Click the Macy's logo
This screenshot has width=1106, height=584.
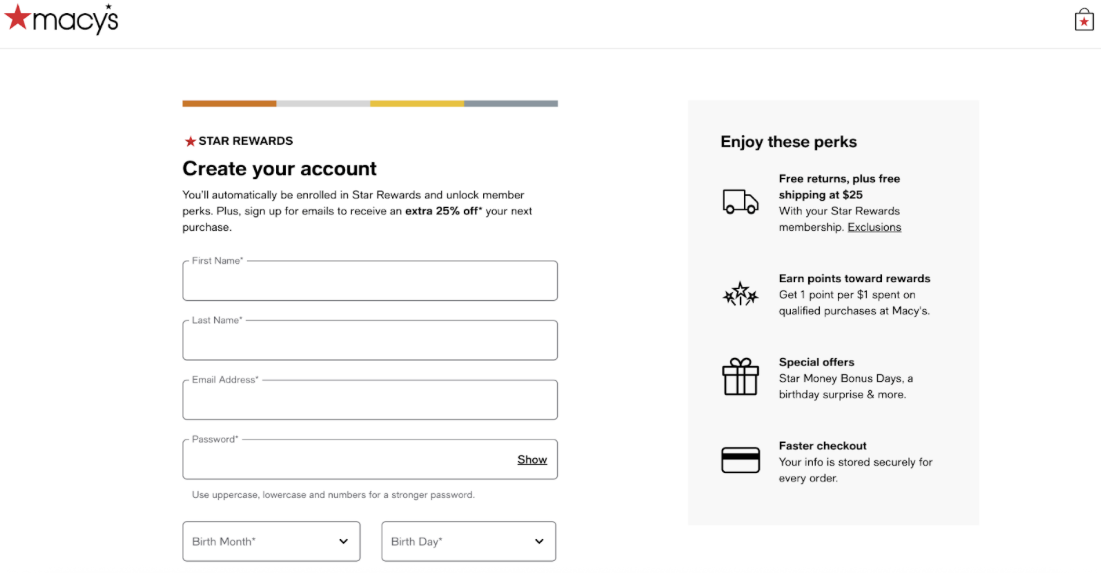tap(62, 19)
